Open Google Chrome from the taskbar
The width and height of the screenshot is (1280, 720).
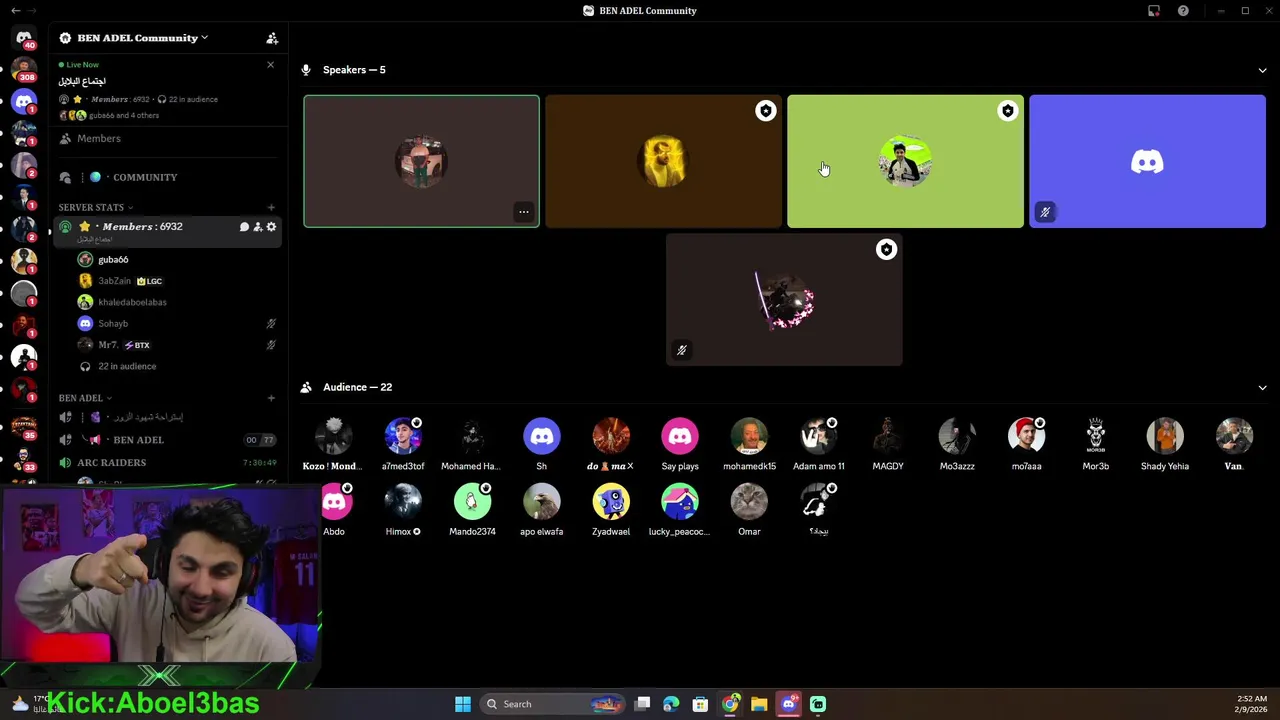click(731, 704)
